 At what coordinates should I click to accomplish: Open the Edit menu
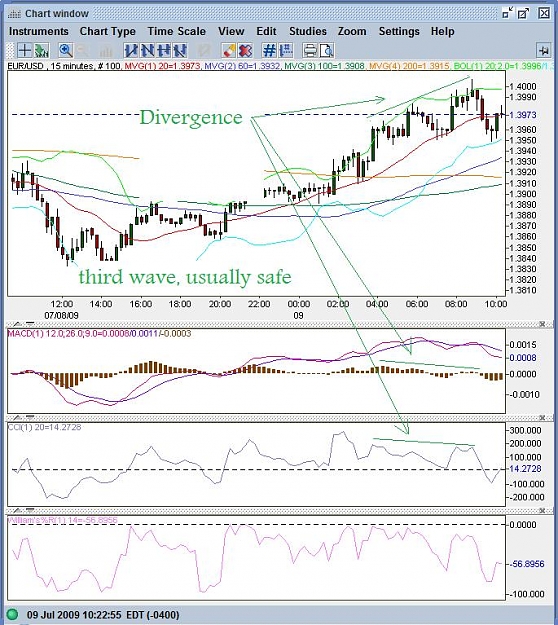click(x=266, y=31)
